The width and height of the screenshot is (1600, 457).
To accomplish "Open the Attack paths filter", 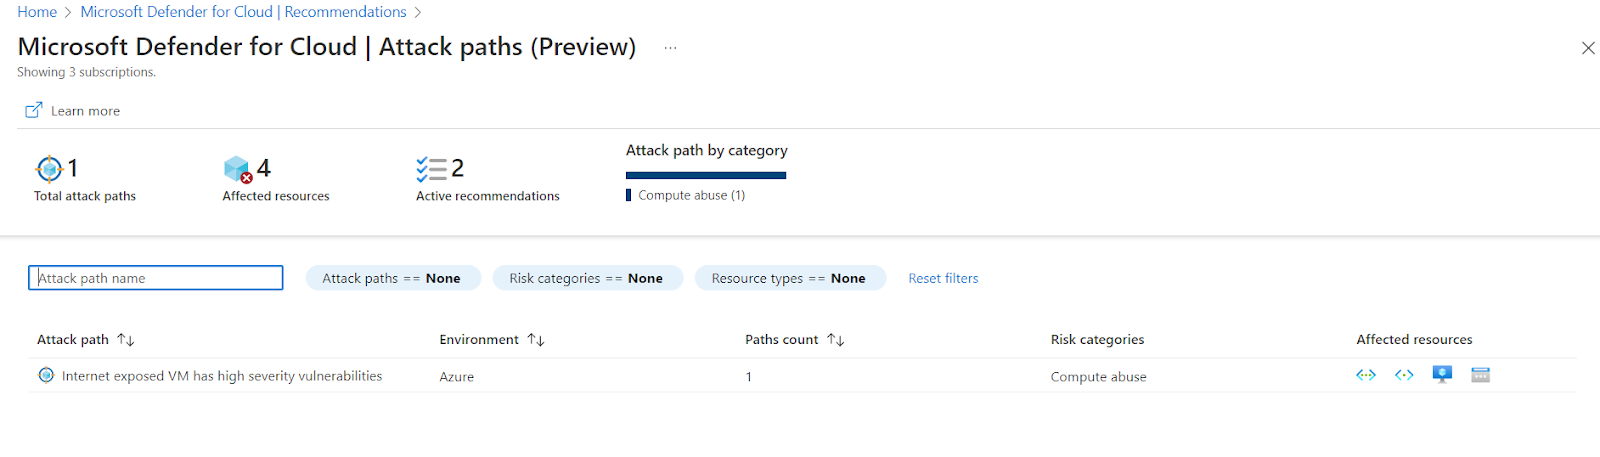I will pyautogui.click(x=393, y=278).
